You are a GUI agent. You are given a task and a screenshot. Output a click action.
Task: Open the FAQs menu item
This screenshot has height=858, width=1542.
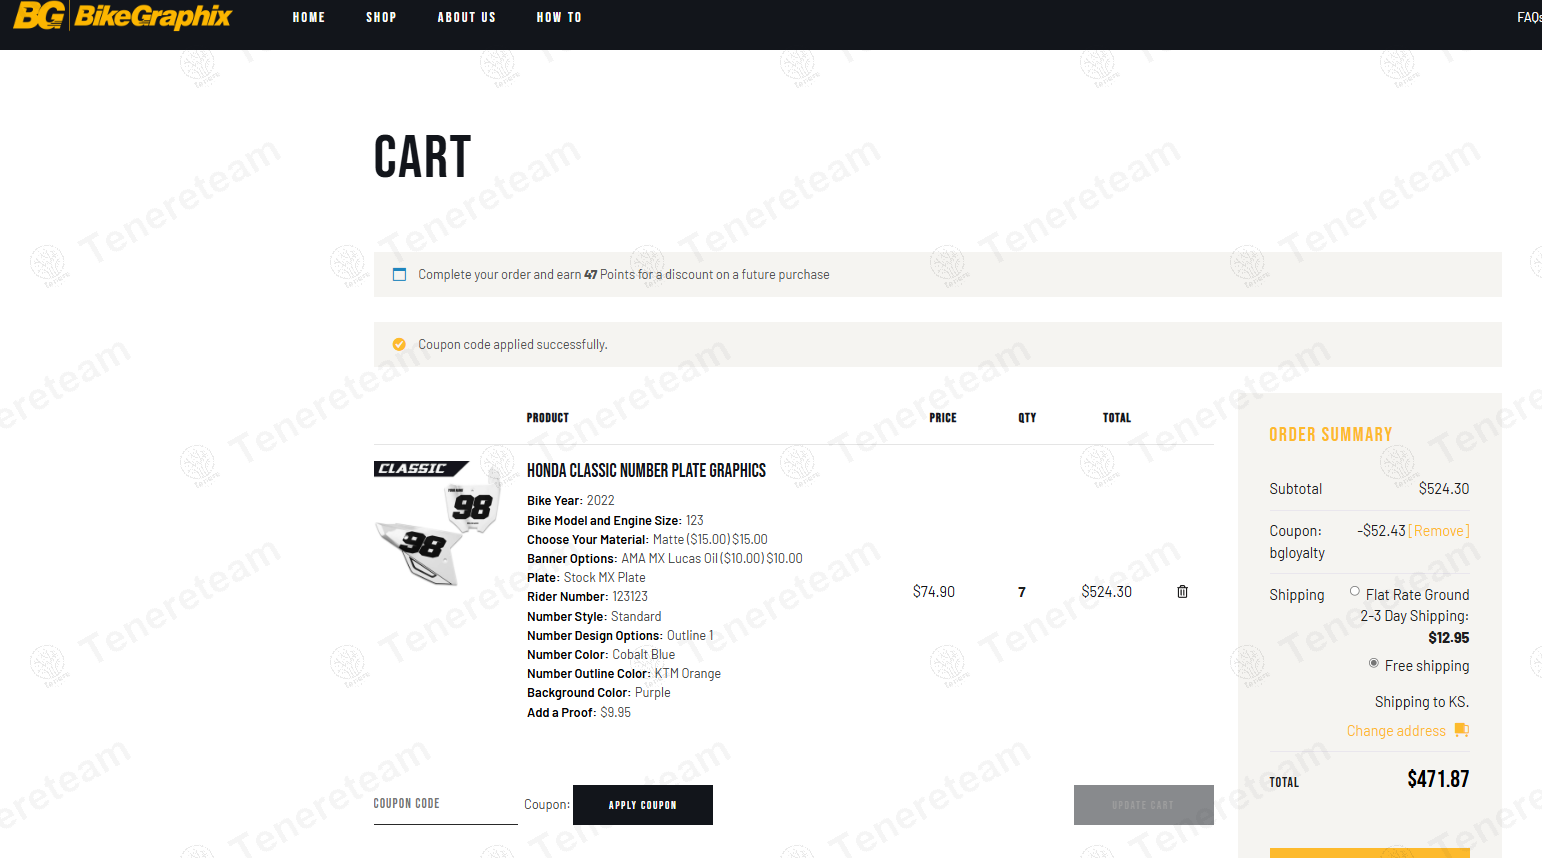pos(1528,18)
